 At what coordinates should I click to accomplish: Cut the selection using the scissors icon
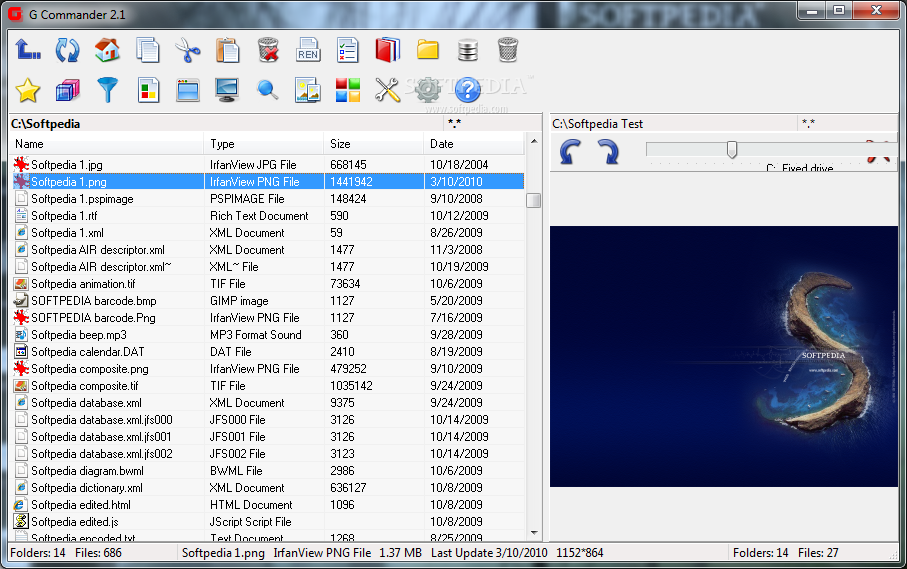point(187,50)
